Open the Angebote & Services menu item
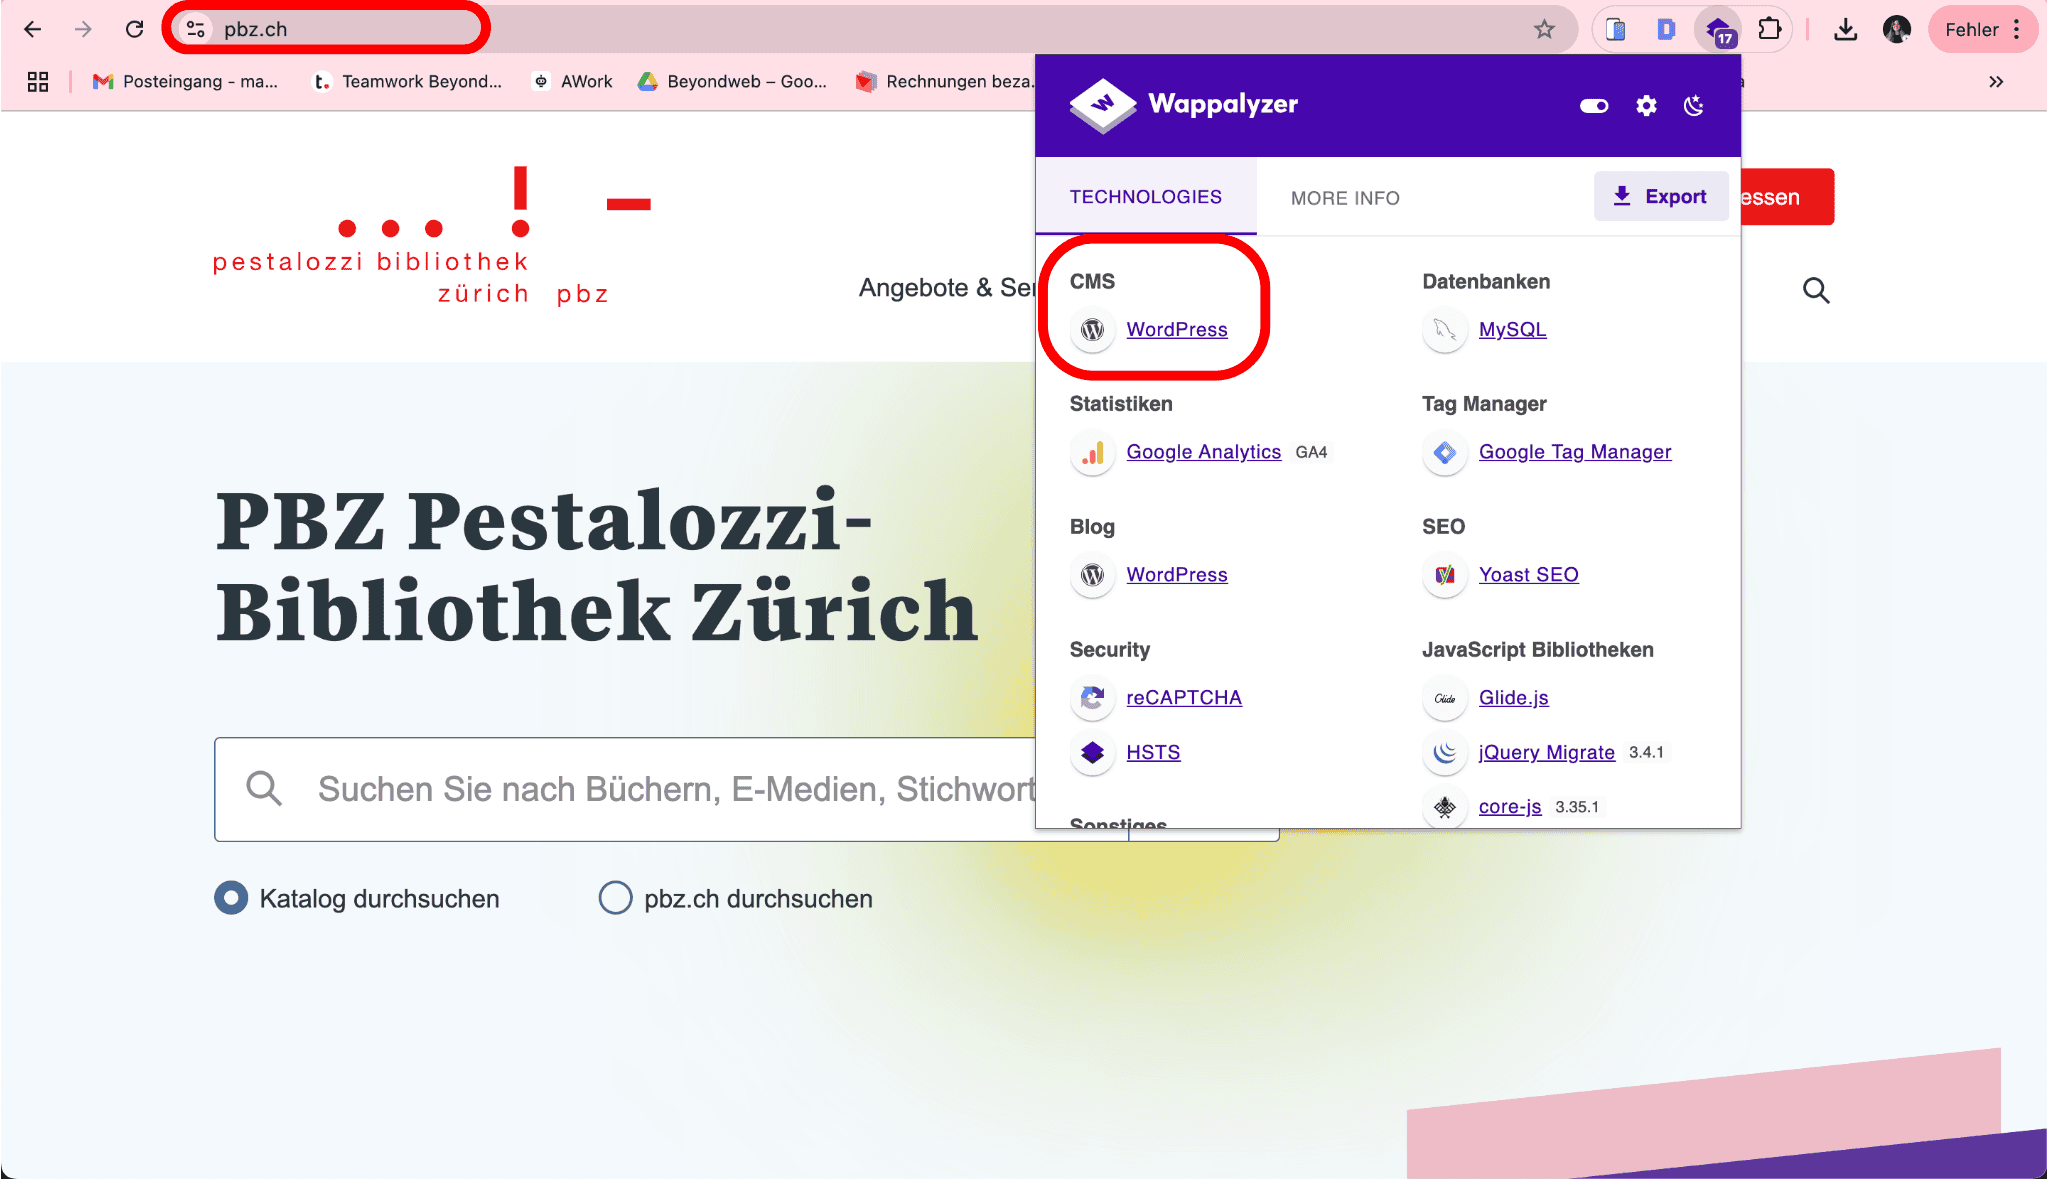The width and height of the screenshot is (2048, 1179). pos(946,288)
